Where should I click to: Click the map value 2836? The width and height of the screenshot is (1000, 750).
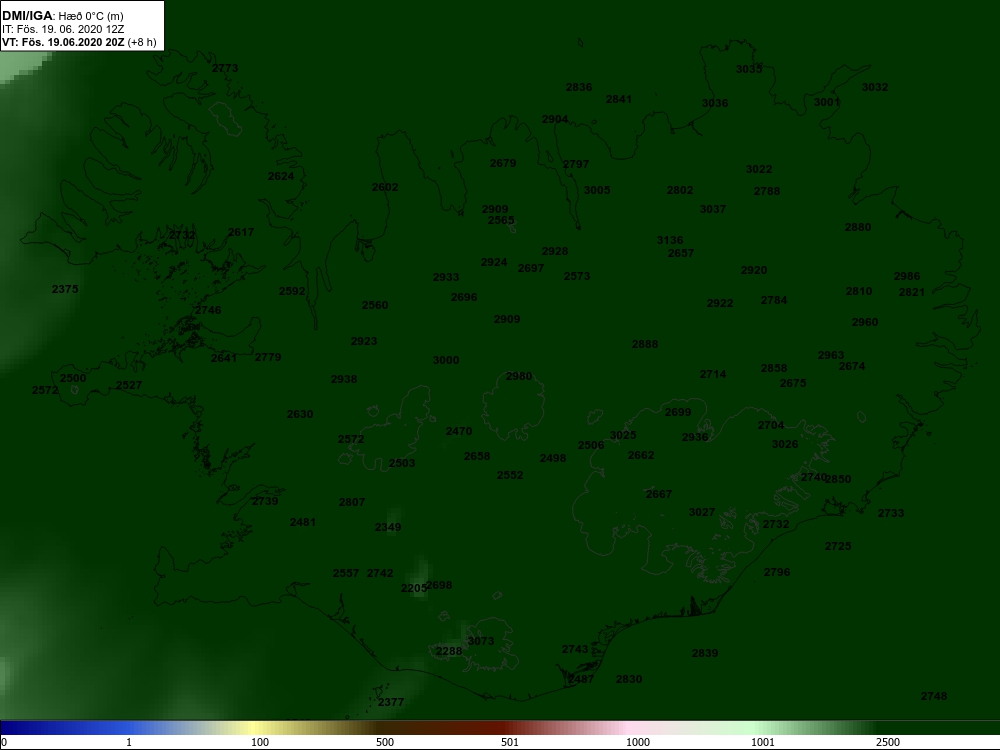click(x=579, y=87)
